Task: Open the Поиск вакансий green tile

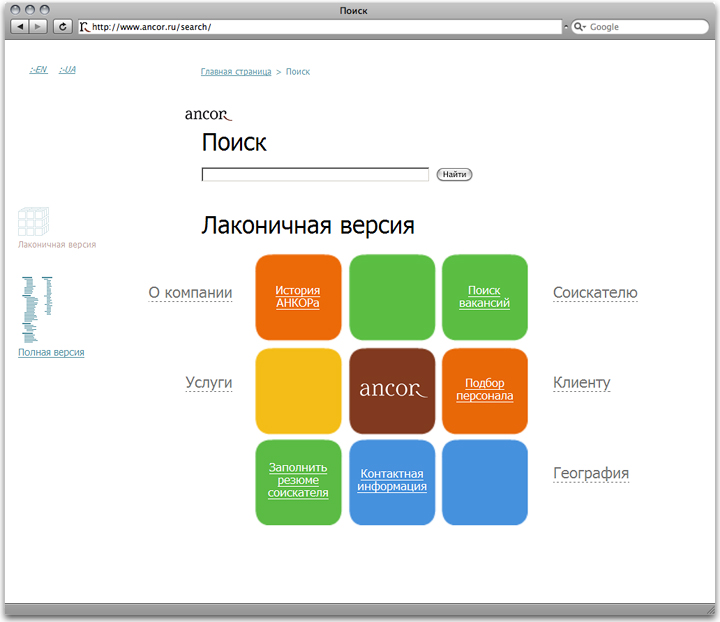Action: [484, 297]
